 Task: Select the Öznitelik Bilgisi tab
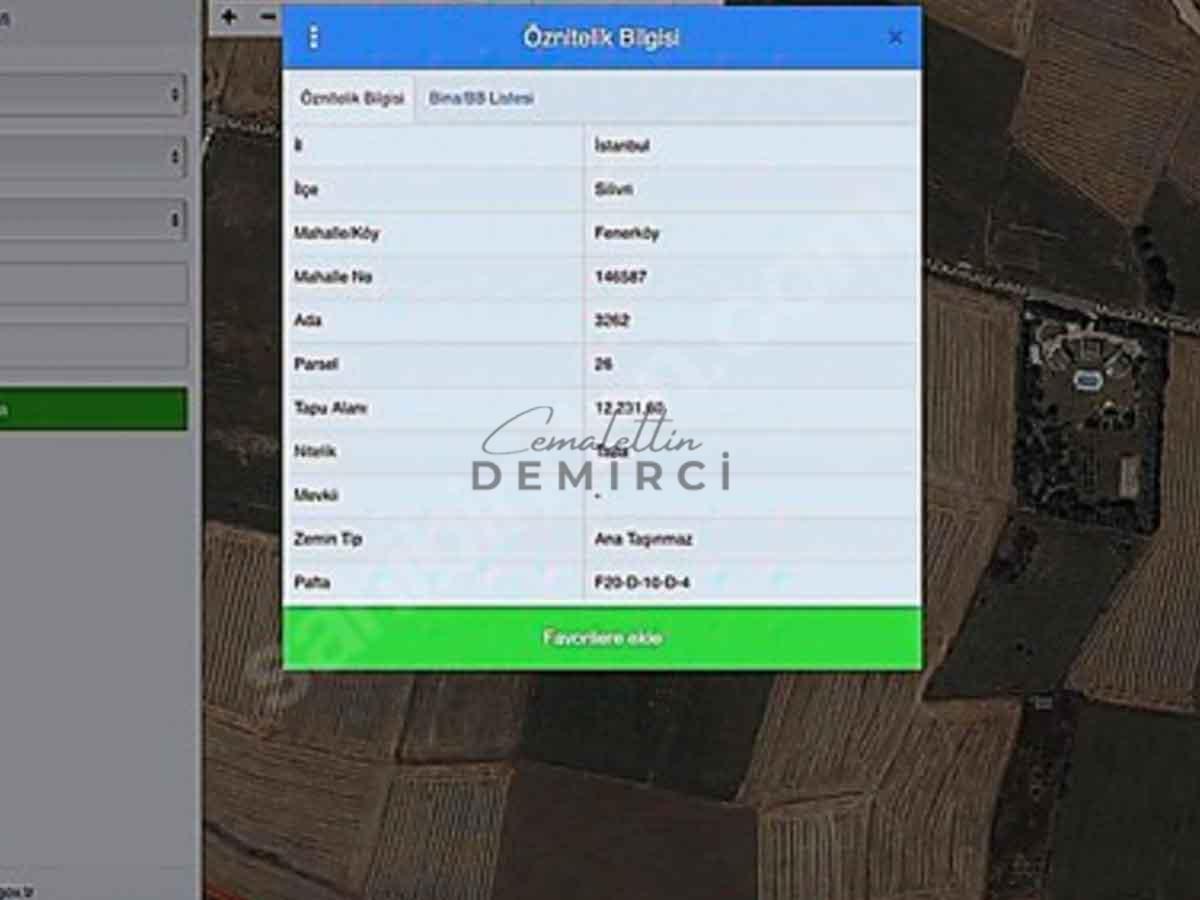pyautogui.click(x=352, y=99)
